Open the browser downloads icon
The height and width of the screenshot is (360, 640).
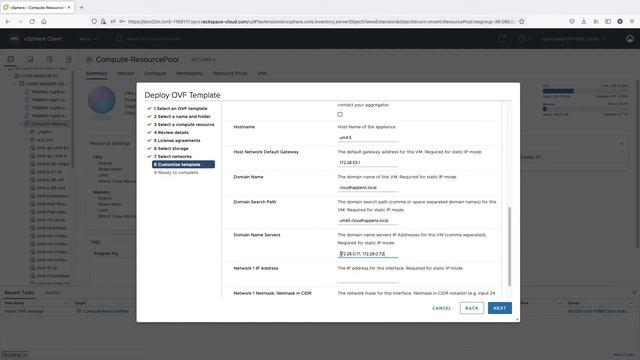coord(584,21)
